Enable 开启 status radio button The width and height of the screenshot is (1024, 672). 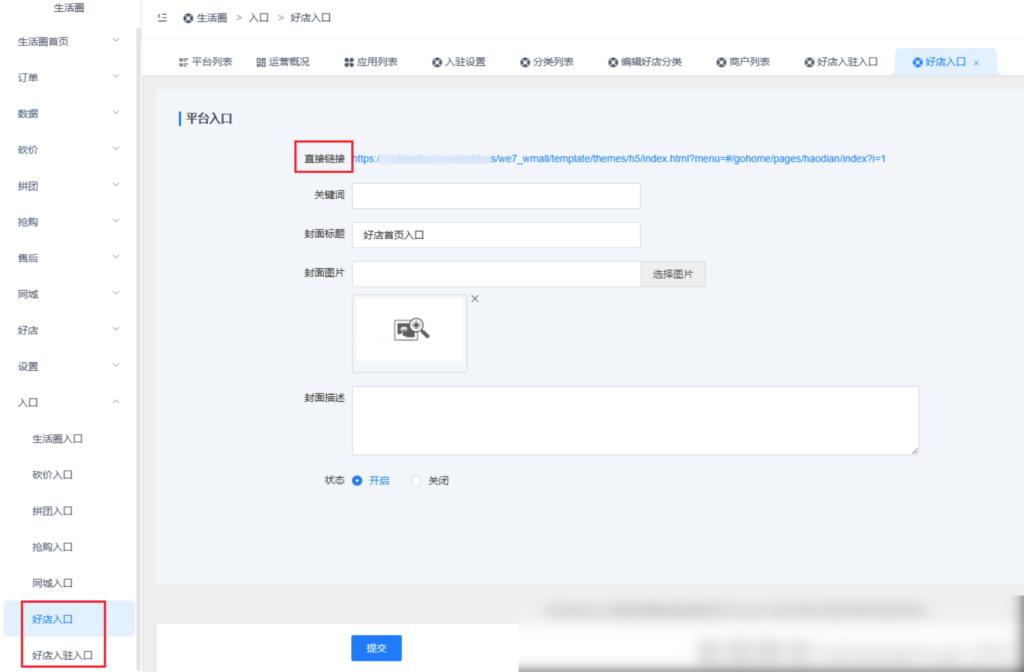coord(358,480)
